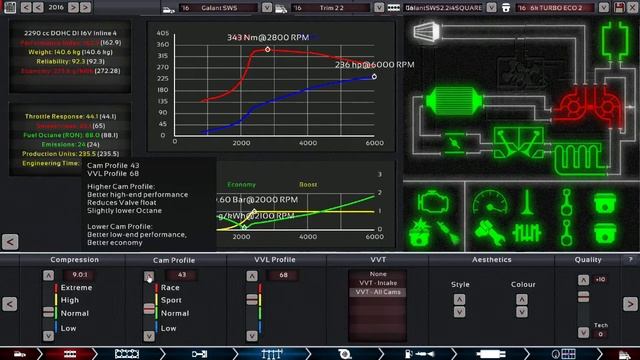This screenshot has height=360, width=640.
Task: Collapse the stats panel with left chevron
Action: pyautogui.click(x=10, y=242)
